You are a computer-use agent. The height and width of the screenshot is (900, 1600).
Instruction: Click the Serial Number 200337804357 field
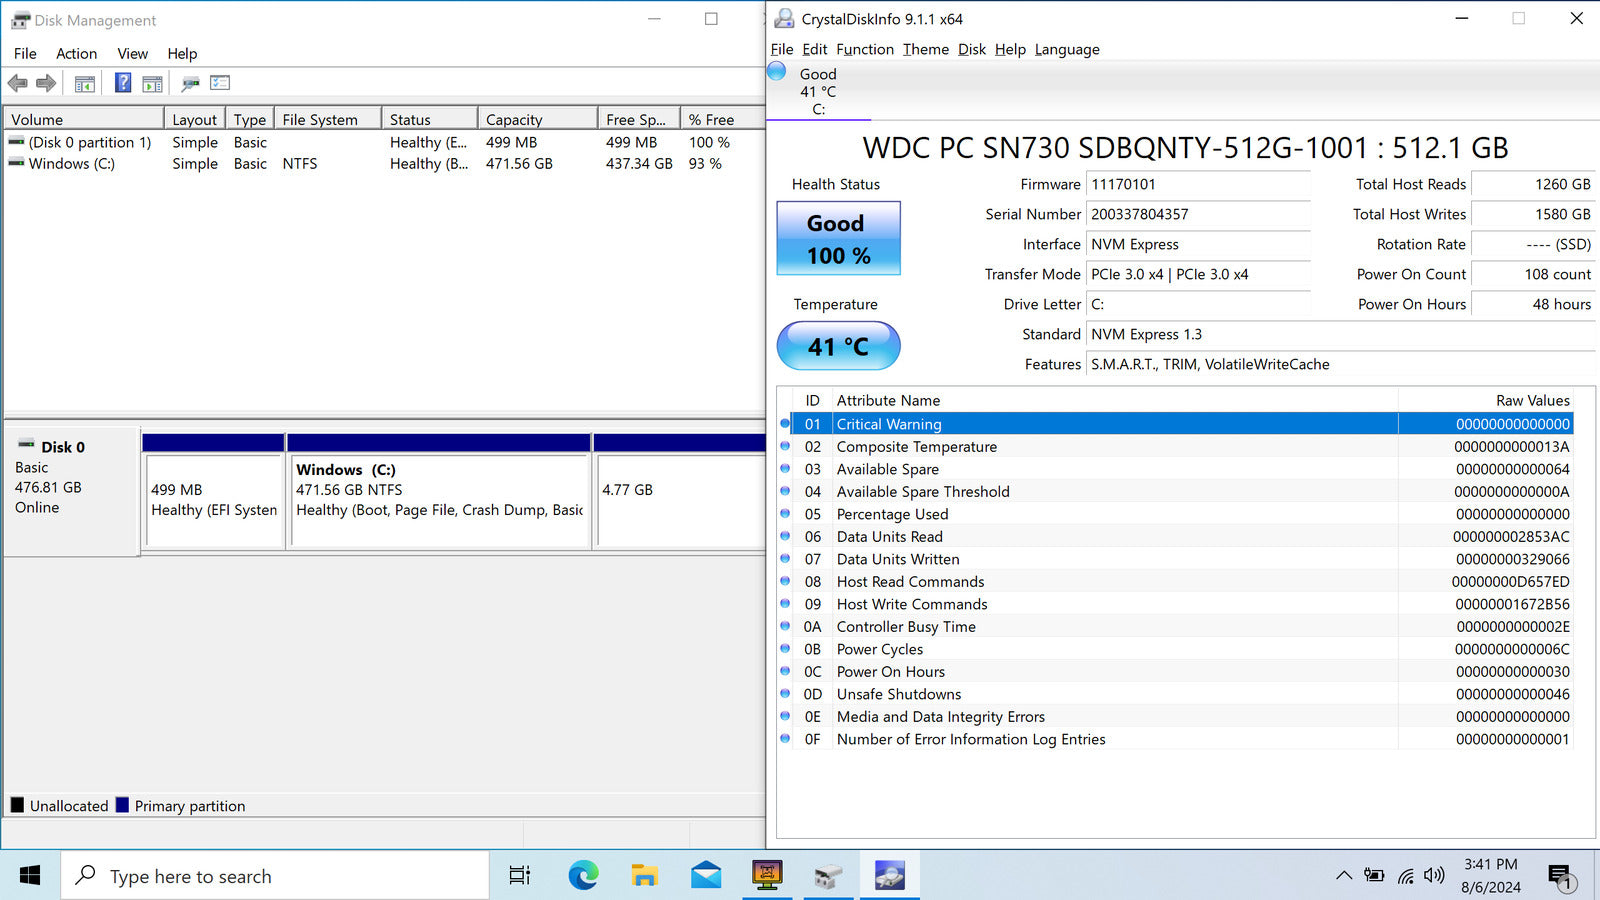tap(1198, 214)
